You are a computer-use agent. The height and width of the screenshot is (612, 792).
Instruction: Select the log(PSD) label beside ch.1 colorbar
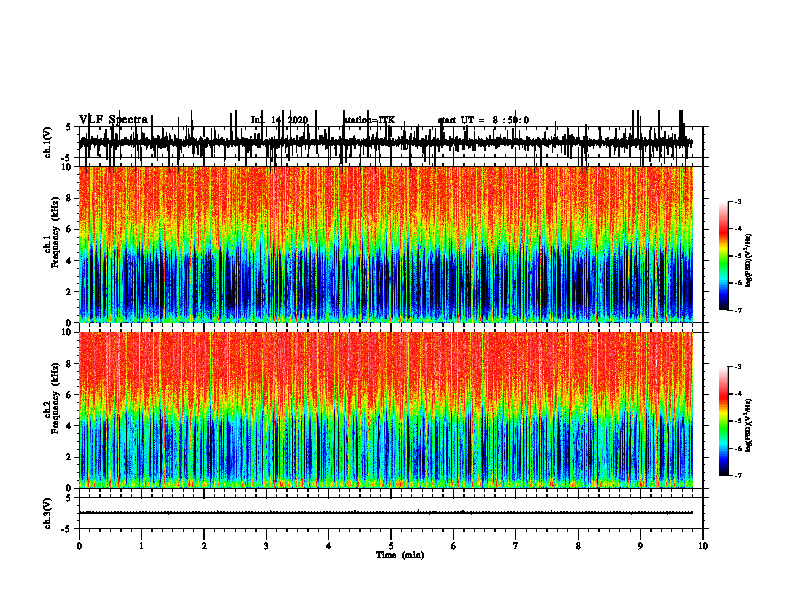click(749, 260)
